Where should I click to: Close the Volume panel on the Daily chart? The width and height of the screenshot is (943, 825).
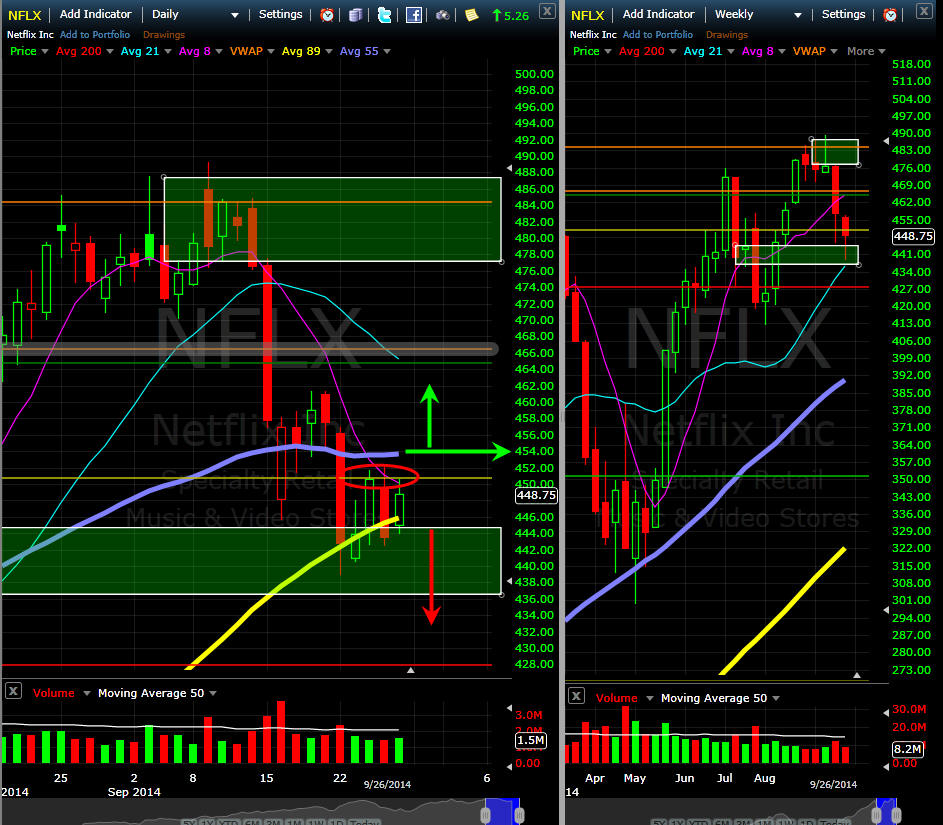pos(13,691)
